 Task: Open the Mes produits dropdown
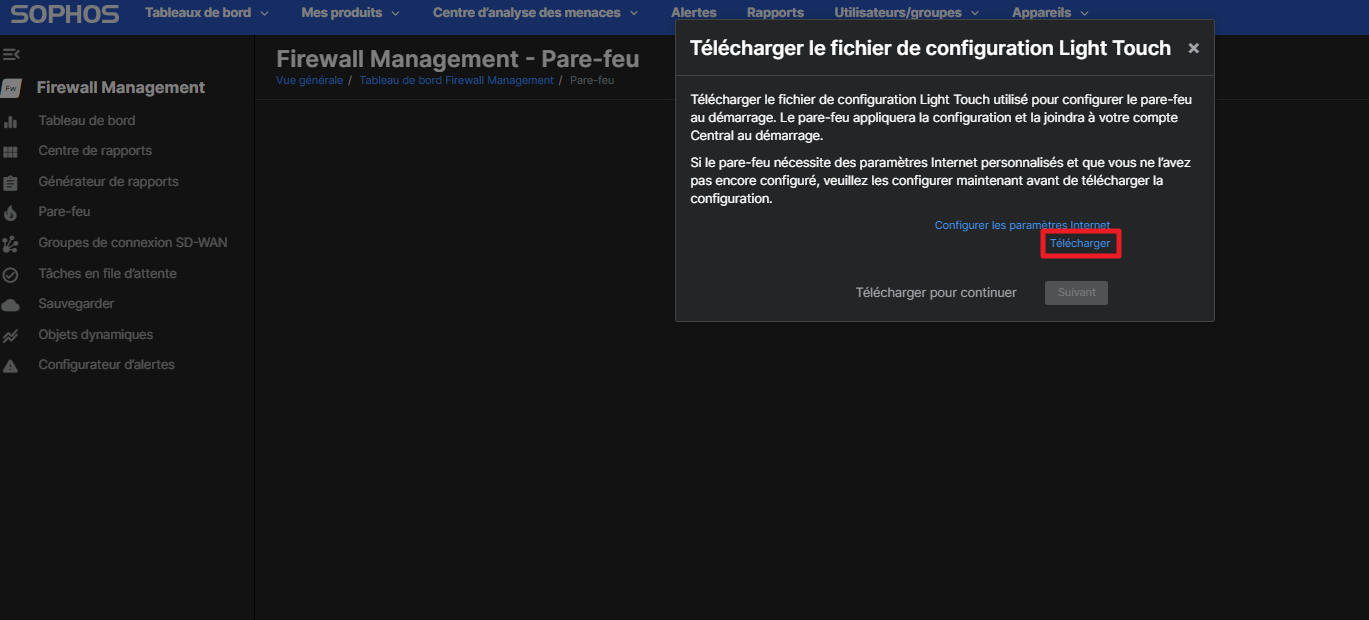tap(350, 13)
